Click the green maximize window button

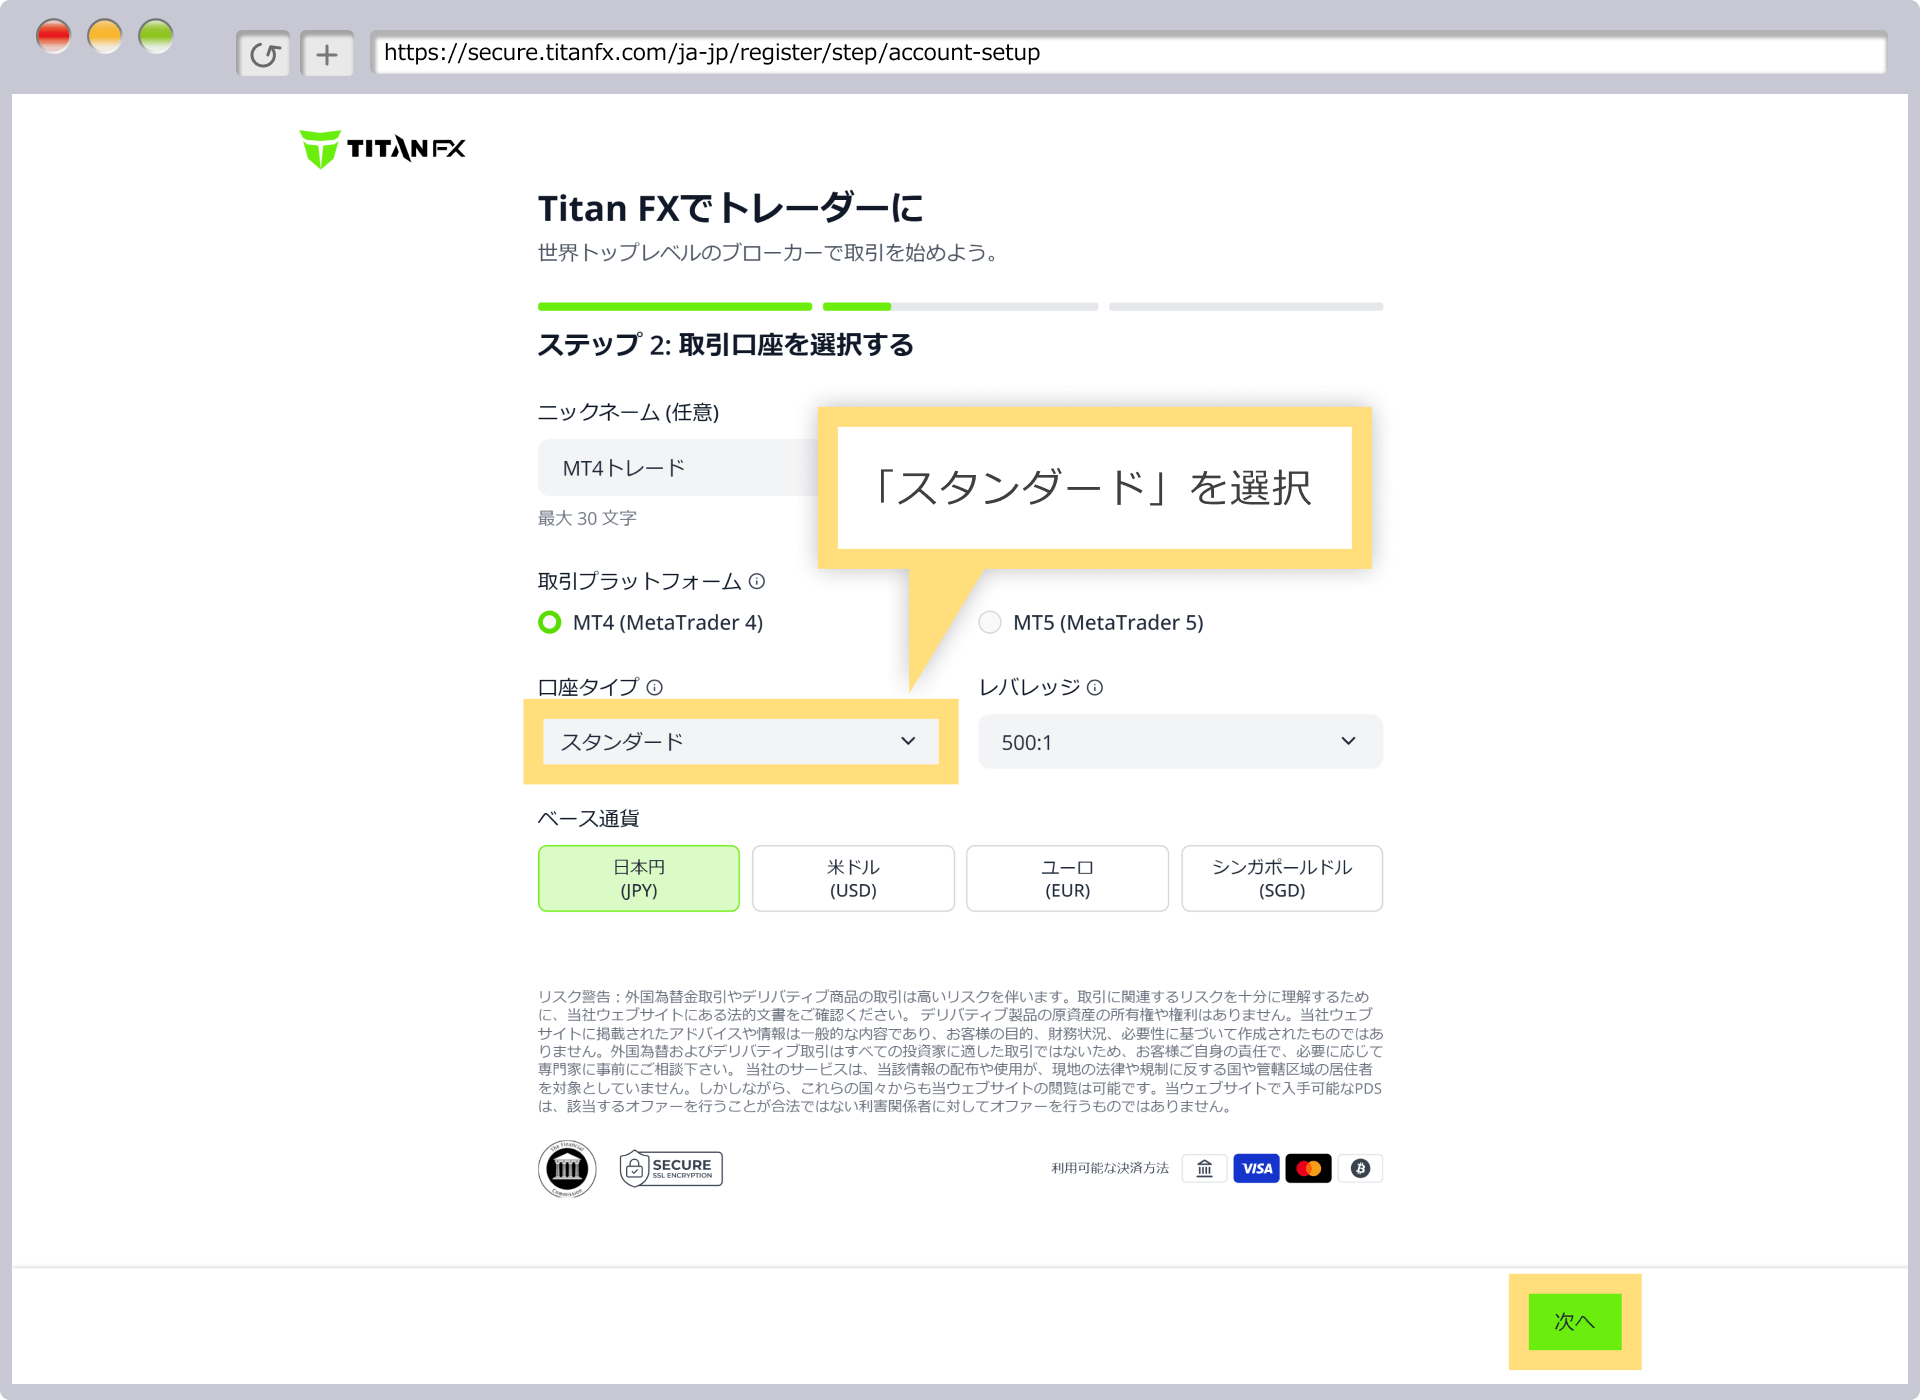(x=156, y=37)
